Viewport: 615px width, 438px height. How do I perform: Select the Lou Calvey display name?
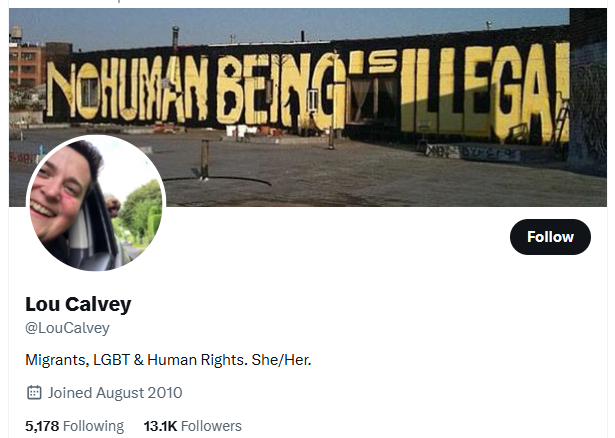[78, 304]
